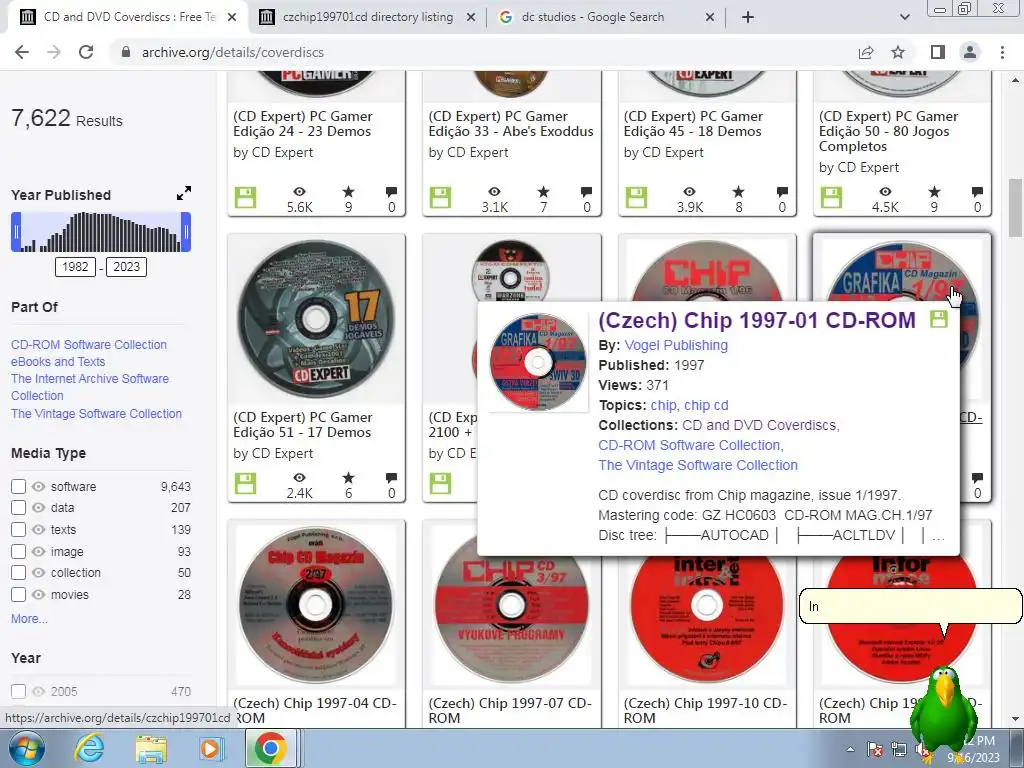Viewport: 1024px width, 768px height.
Task: Click favorites star on Edição 33 card
Action: 543,192
